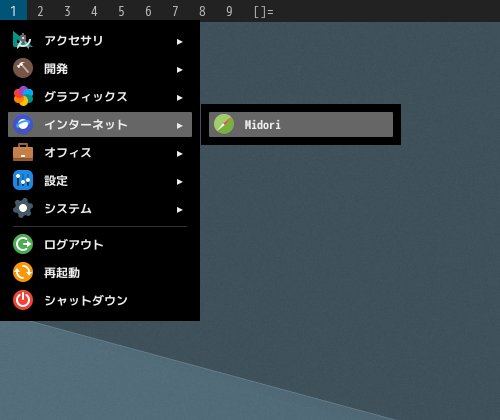Click the hammer icon for 開発
Screen dimensions: 500x420
23,68
